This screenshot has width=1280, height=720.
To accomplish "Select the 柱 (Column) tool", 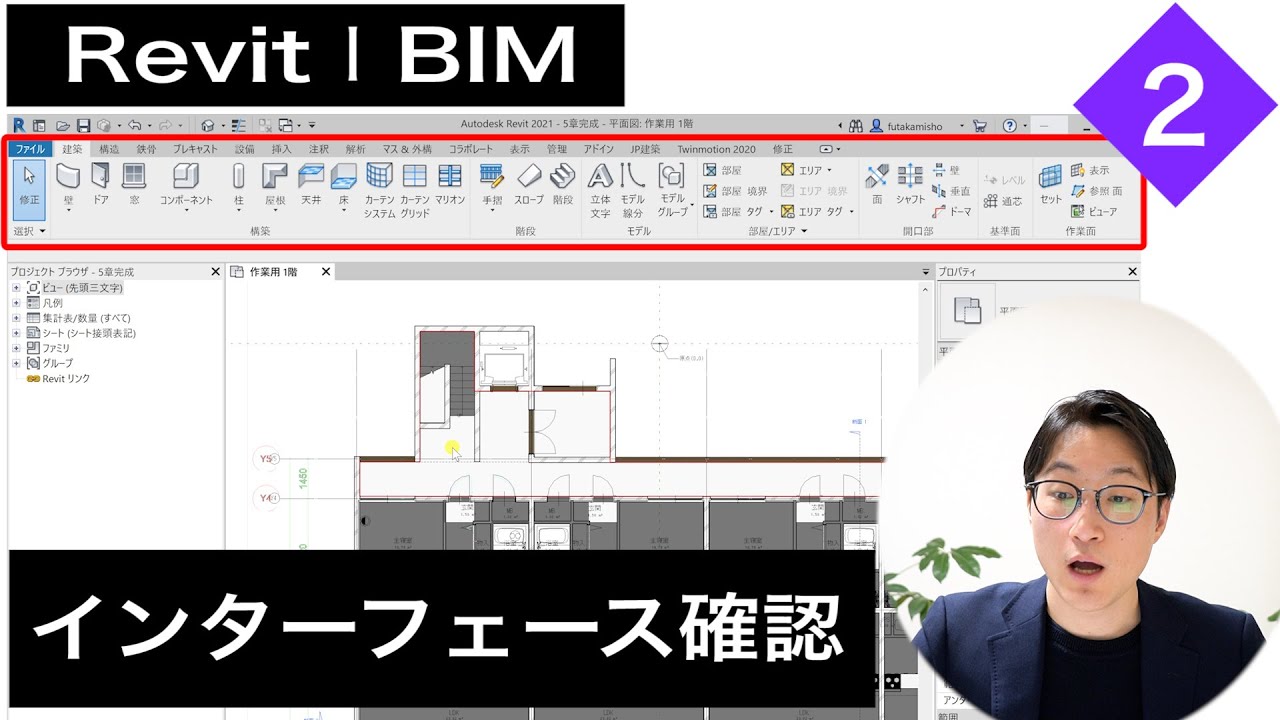I will point(239,187).
